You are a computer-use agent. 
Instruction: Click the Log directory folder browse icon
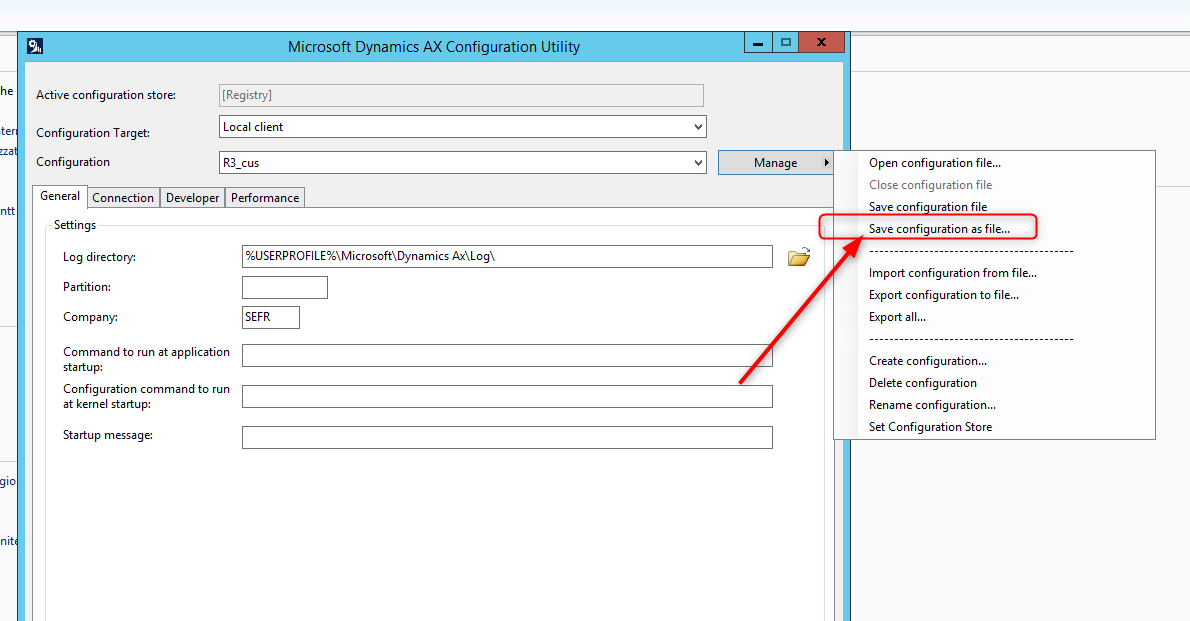pyautogui.click(x=797, y=257)
